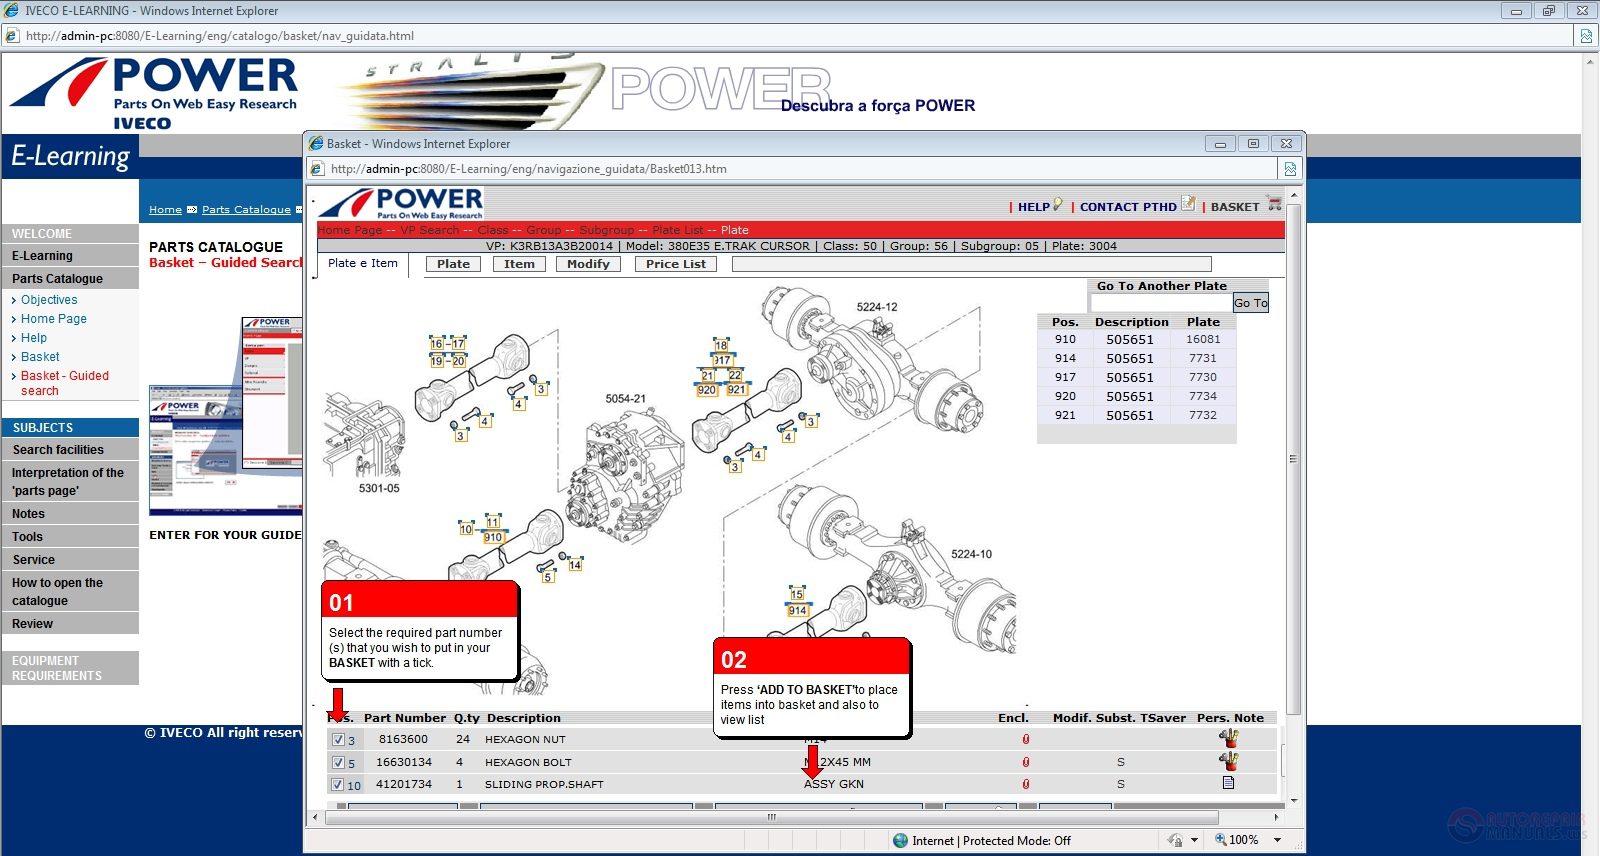Click the Go To button
The height and width of the screenshot is (856, 1600).
(x=1250, y=303)
